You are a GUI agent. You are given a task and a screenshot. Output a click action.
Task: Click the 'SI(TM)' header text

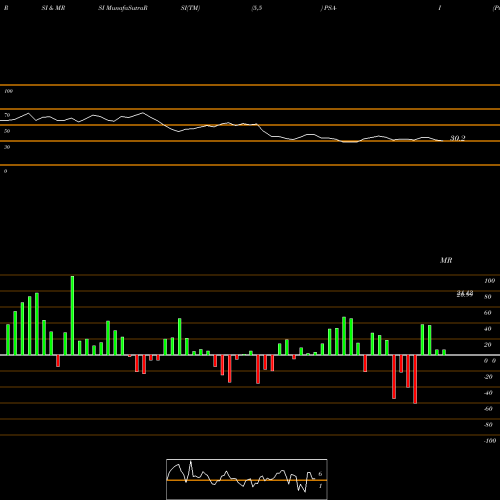(x=190, y=8)
